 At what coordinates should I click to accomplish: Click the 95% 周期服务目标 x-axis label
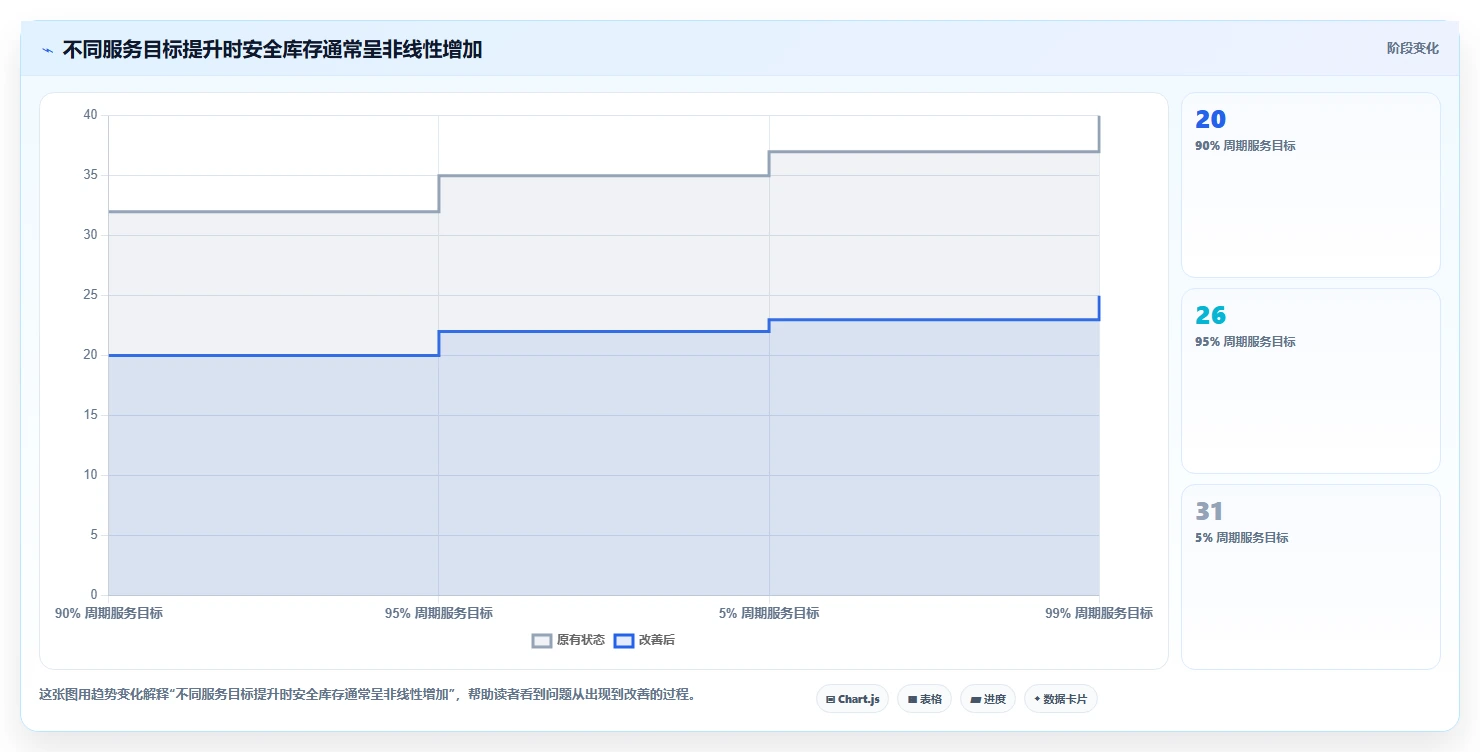438,613
